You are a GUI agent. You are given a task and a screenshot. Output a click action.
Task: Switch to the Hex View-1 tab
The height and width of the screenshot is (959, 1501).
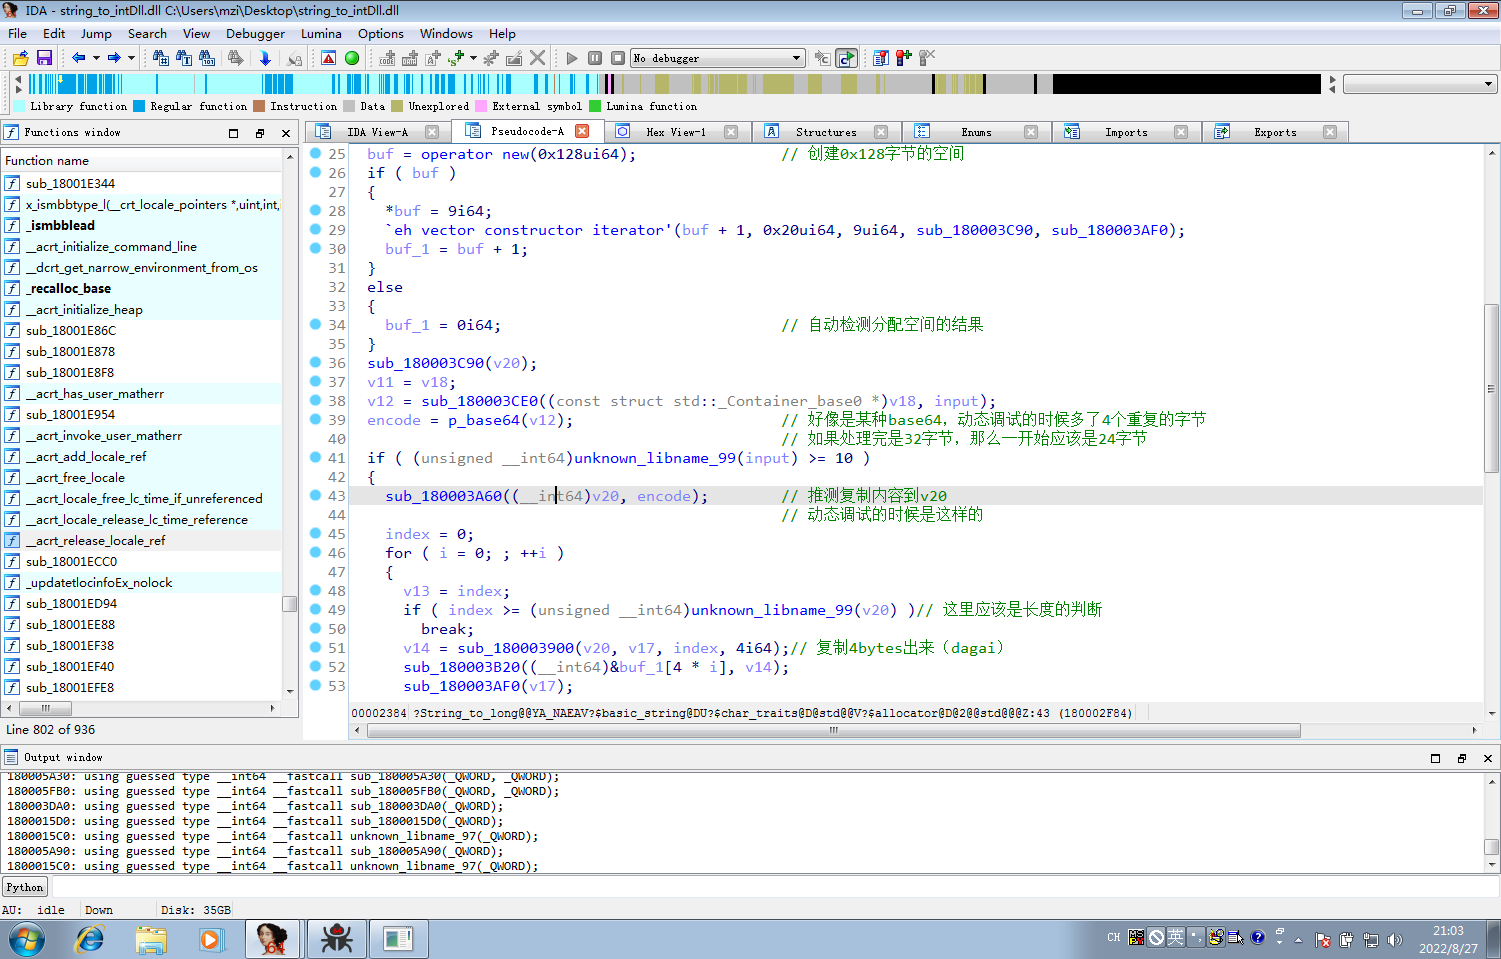[675, 132]
